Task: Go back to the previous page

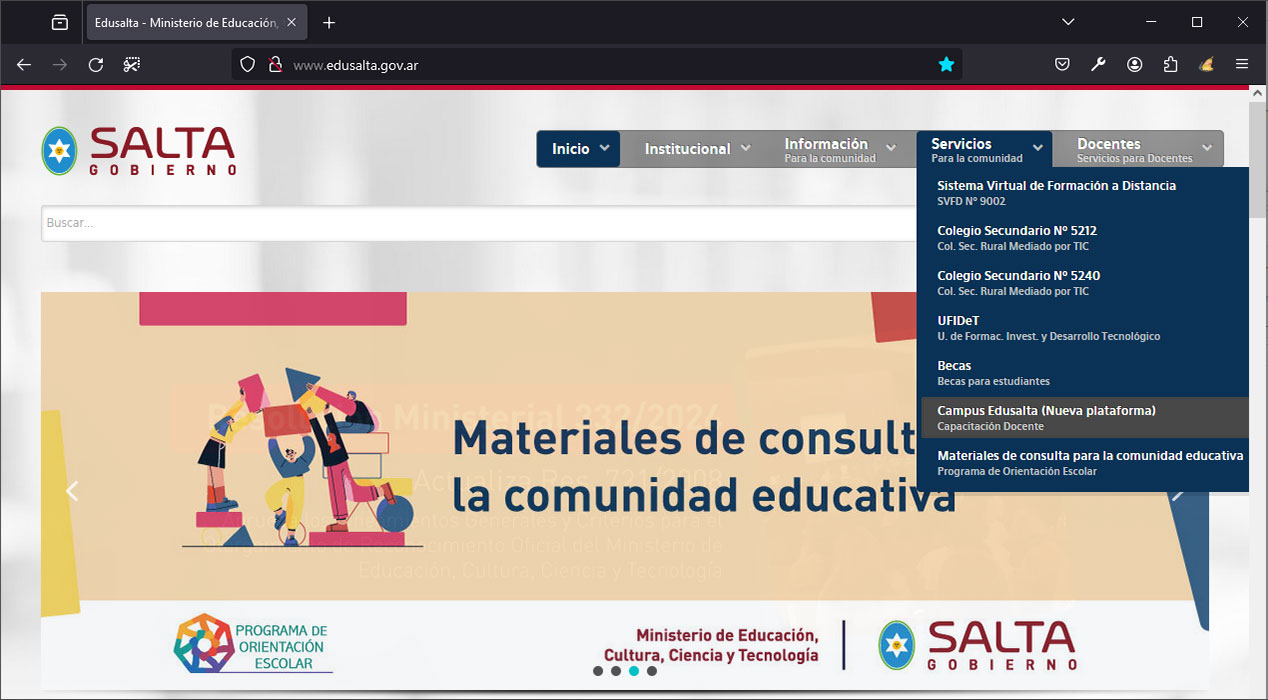Action: [x=24, y=64]
